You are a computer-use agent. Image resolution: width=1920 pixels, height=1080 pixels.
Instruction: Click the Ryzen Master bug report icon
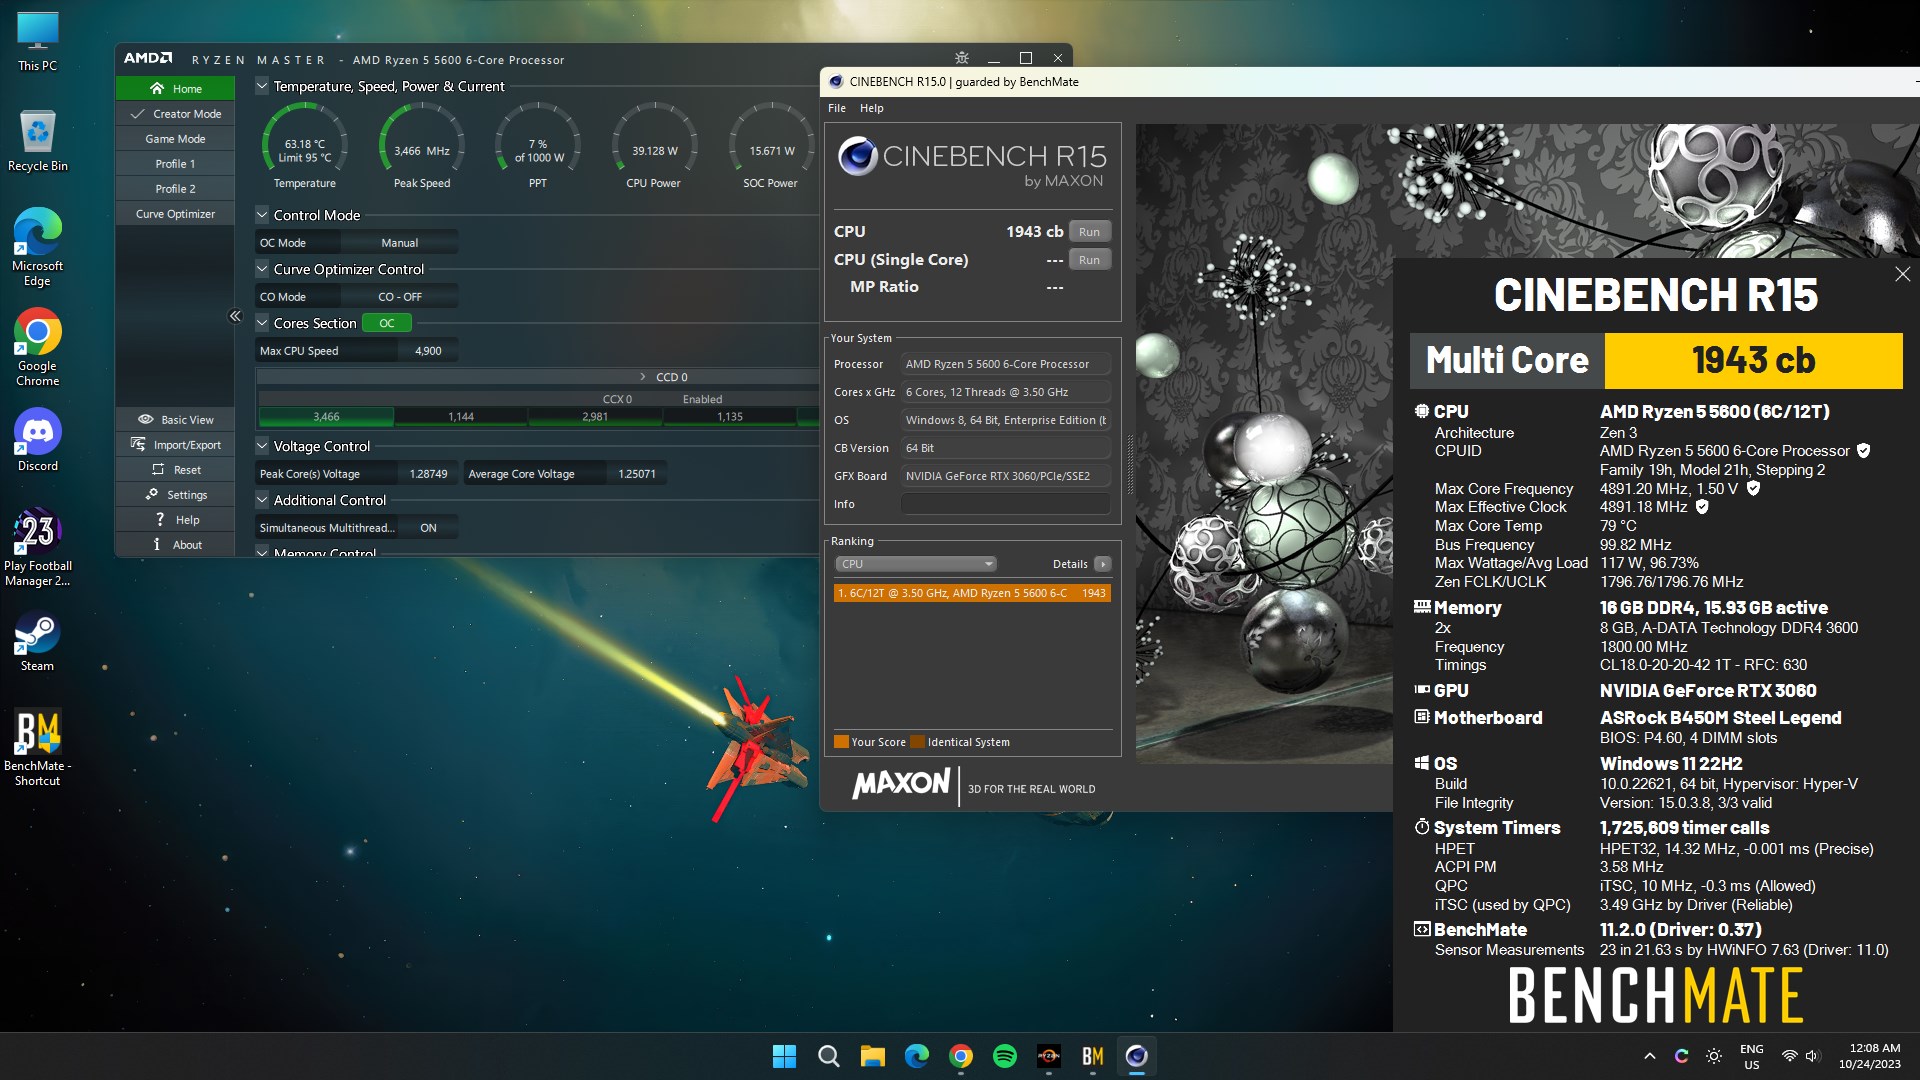[962, 58]
